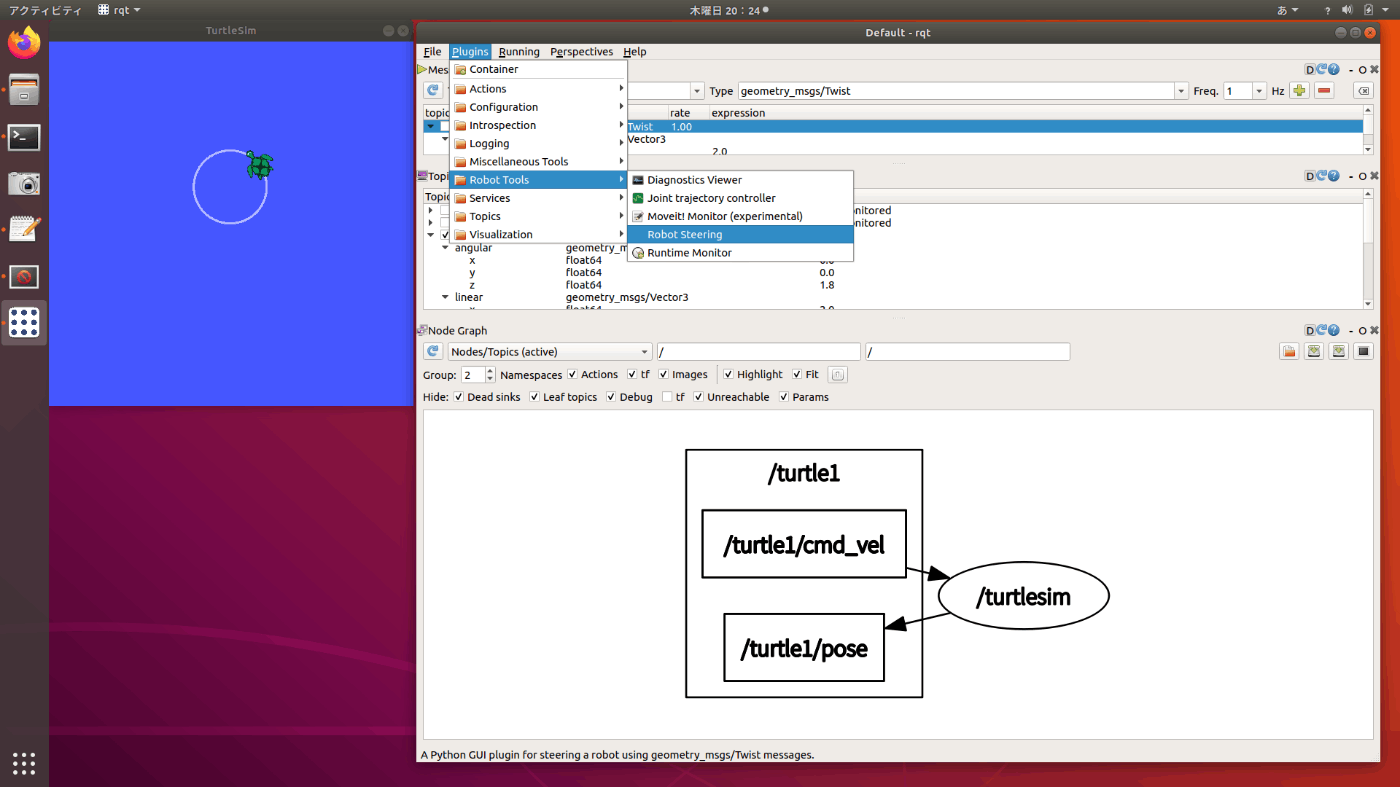Refresh topics in the Message Publisher panel
The height and width of the screenshot is (787, 1400).
point(433,91)
